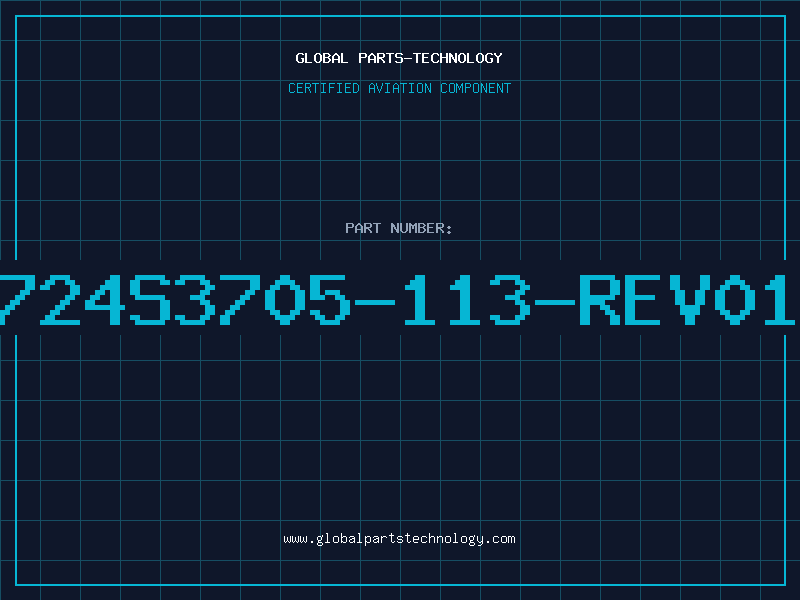Click the word GLOBAL in the title
The image size is (800, 600).
322,58
